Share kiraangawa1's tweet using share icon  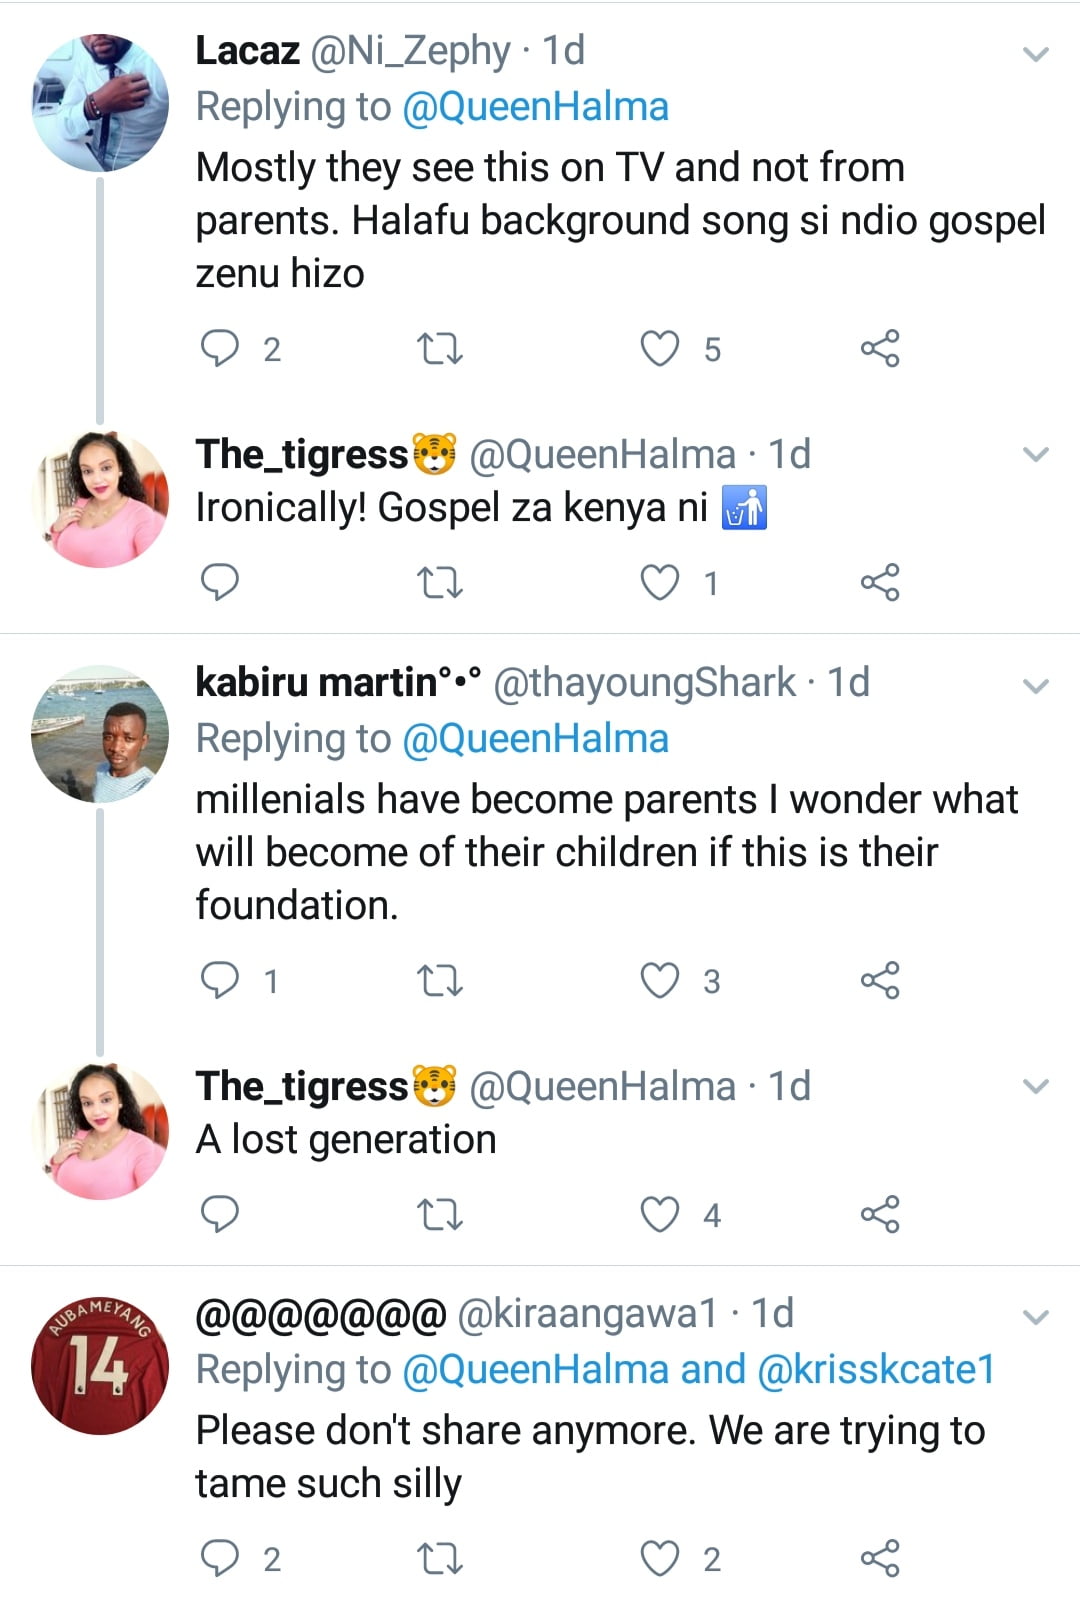880,1558
